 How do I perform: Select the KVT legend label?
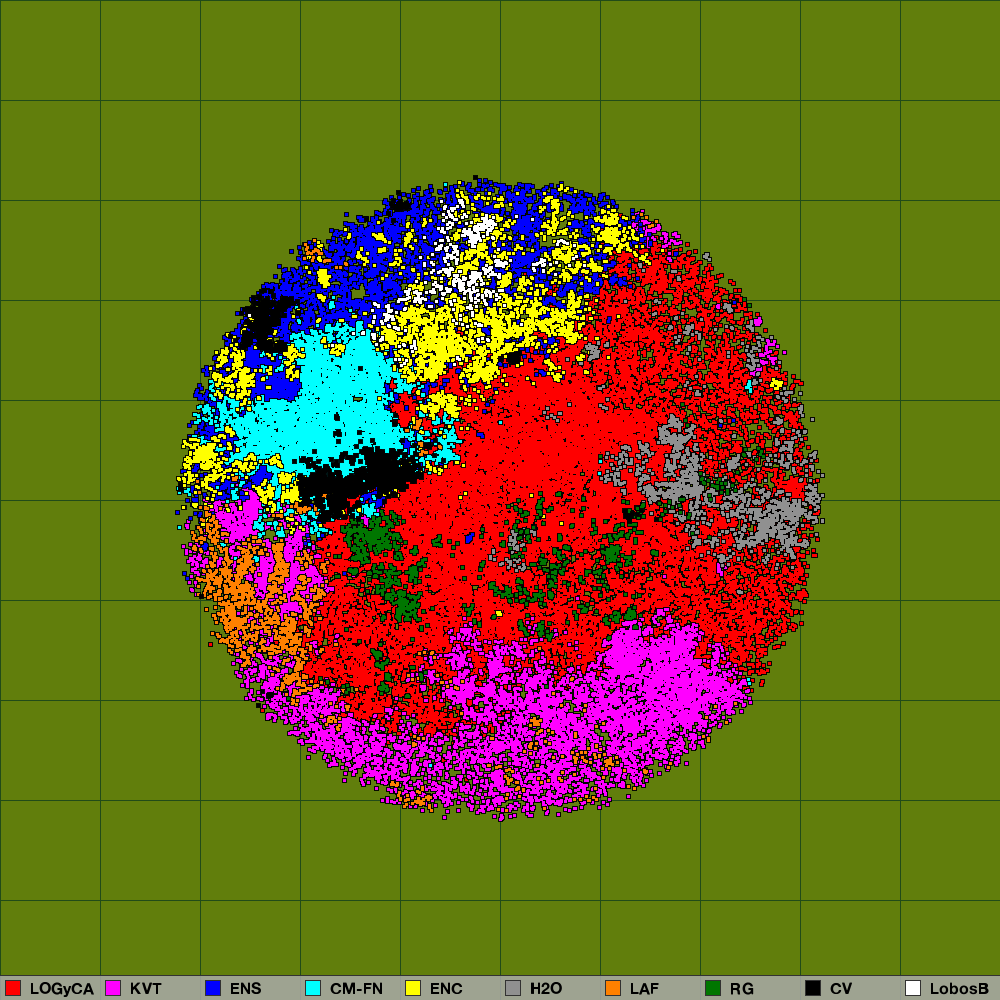click(x=145, y=989)
